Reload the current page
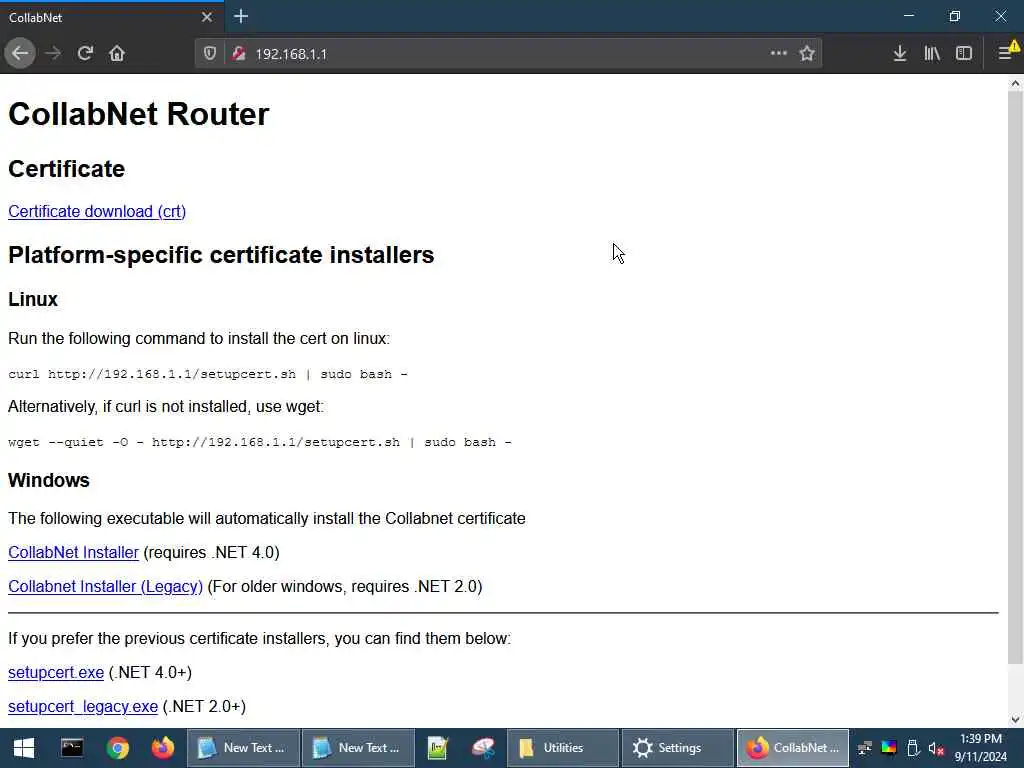1024x768 pixels. click(x=86, y=54)
